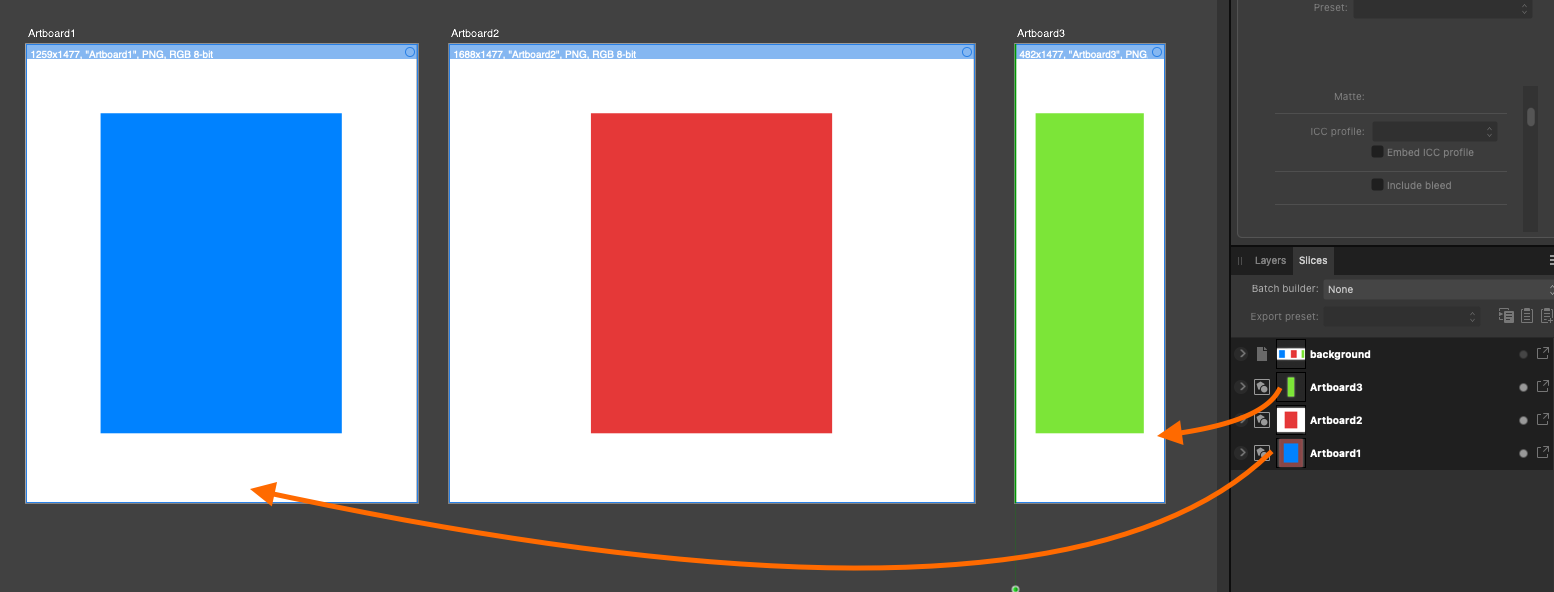Enable the Include bleed checkbox
The image size is (1554, 592).
point(1377,185)
